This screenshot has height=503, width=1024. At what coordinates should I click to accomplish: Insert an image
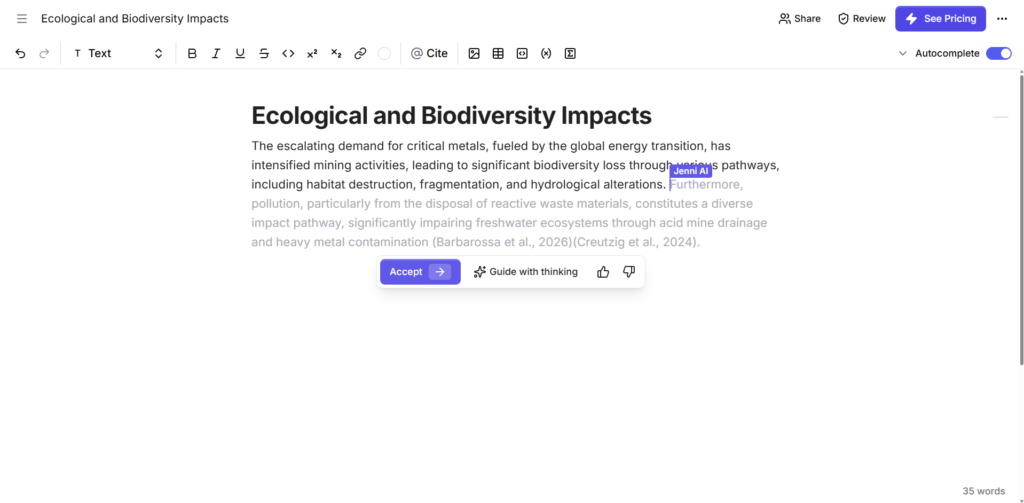474,54
